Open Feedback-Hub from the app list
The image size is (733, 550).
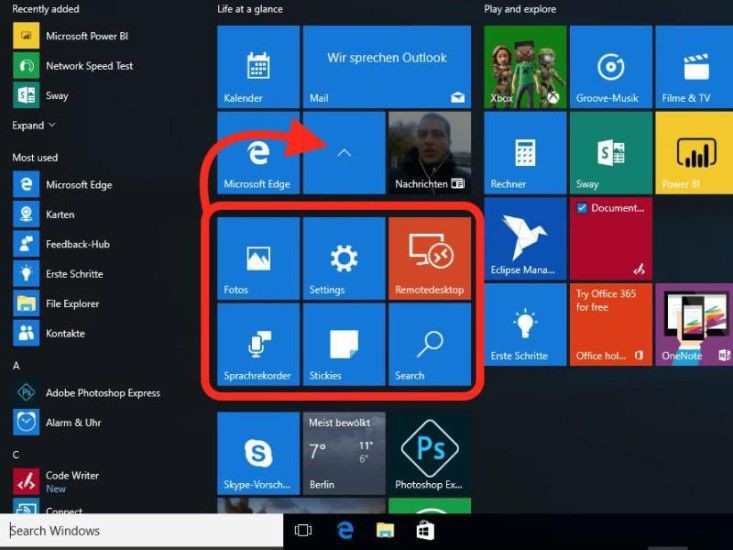tap(62, 244)
